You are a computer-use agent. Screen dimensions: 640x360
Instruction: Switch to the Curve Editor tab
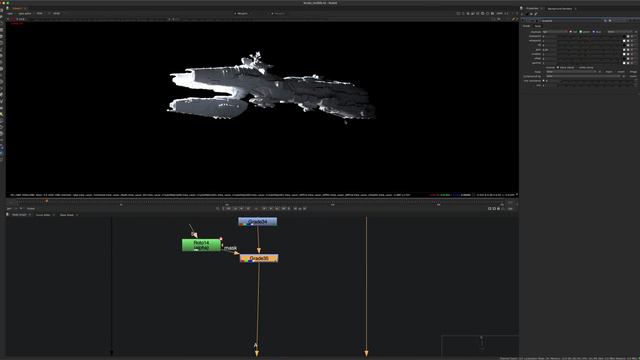point(43,215)
